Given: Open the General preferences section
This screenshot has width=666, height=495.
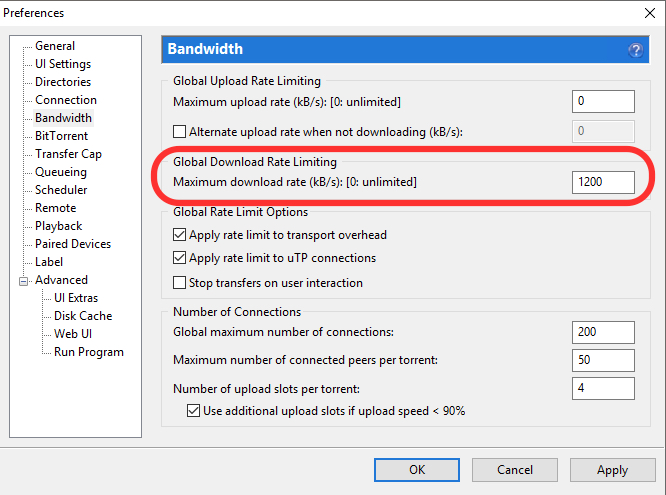Looking at the screenshot, I should (x=55, y=46).
